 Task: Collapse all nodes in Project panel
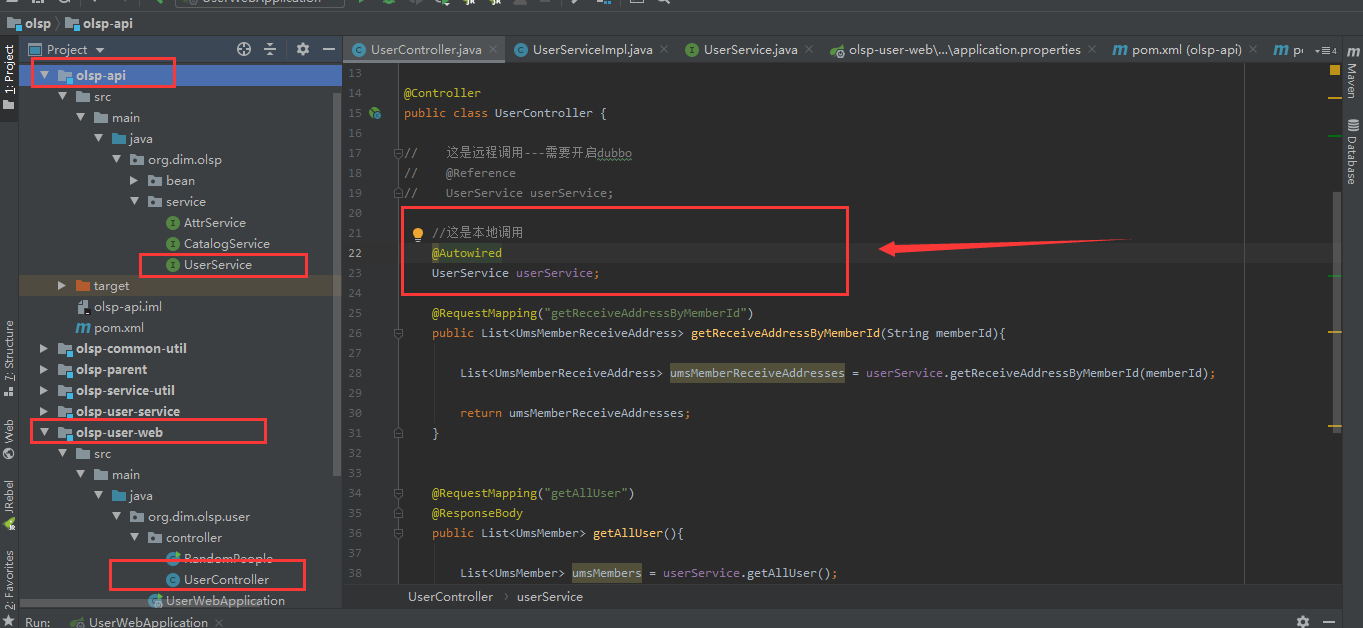[270, 49]
